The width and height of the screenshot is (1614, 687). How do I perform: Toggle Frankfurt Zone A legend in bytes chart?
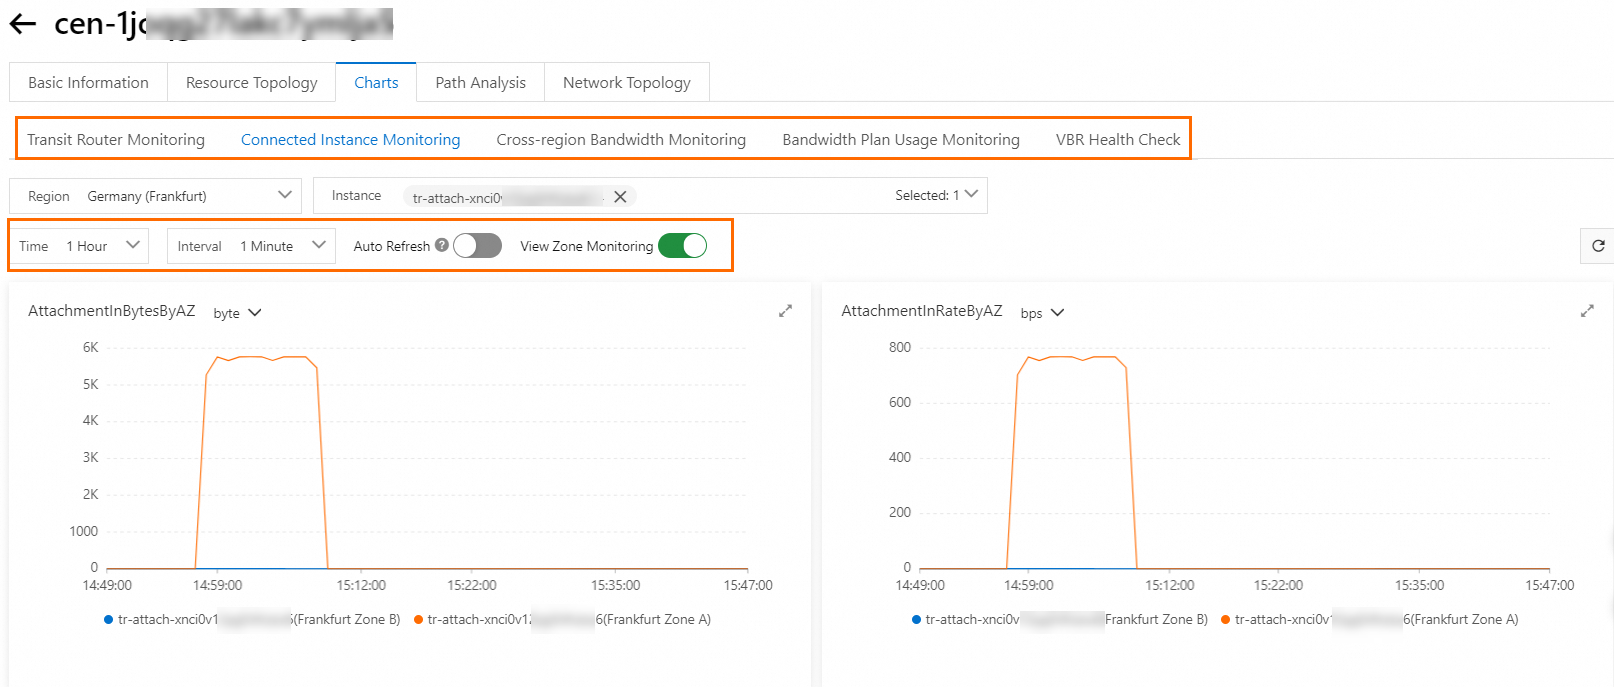[562, 620]
